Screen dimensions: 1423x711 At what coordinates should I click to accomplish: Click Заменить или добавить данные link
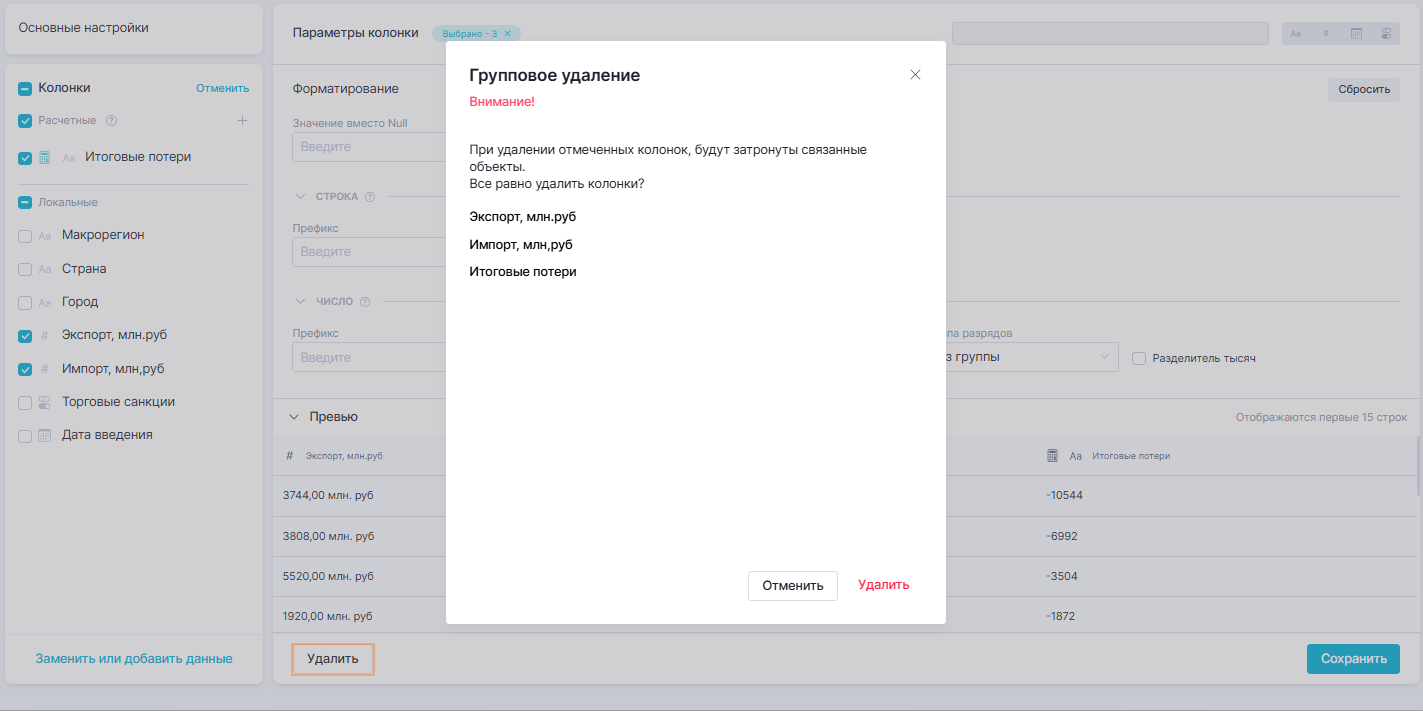click(134, 659)
